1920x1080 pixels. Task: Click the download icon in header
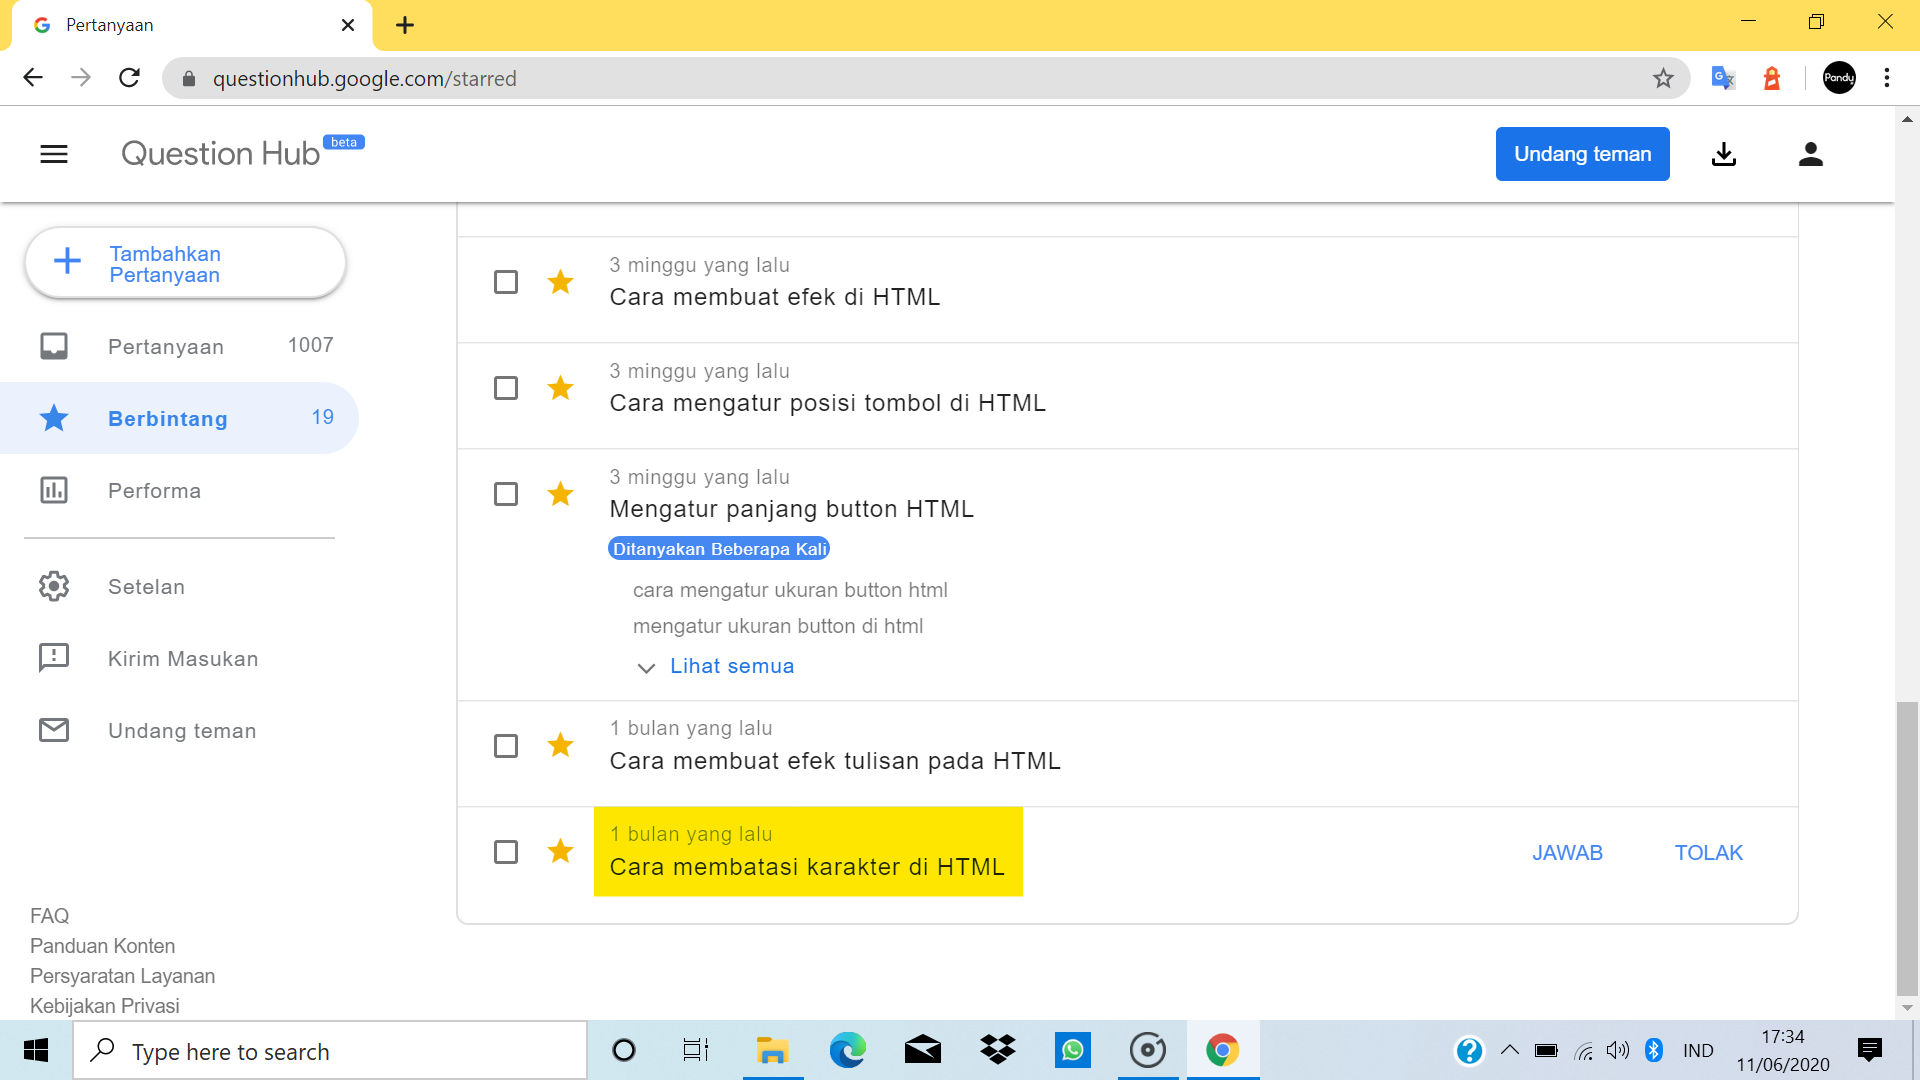pos(1723,154)
